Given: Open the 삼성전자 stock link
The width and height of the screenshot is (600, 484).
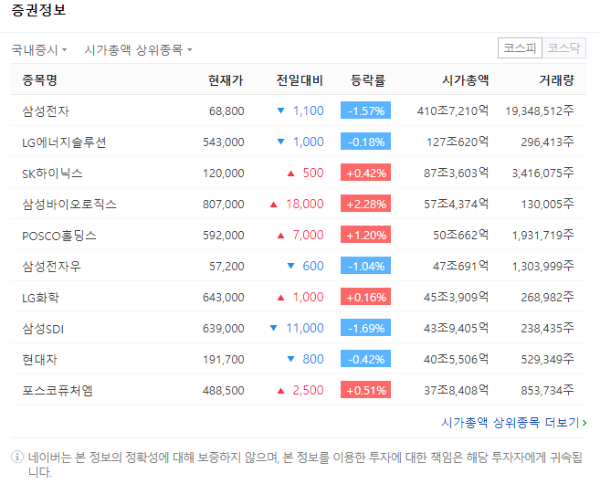Looking at the screenshot, I should point(46,111).
